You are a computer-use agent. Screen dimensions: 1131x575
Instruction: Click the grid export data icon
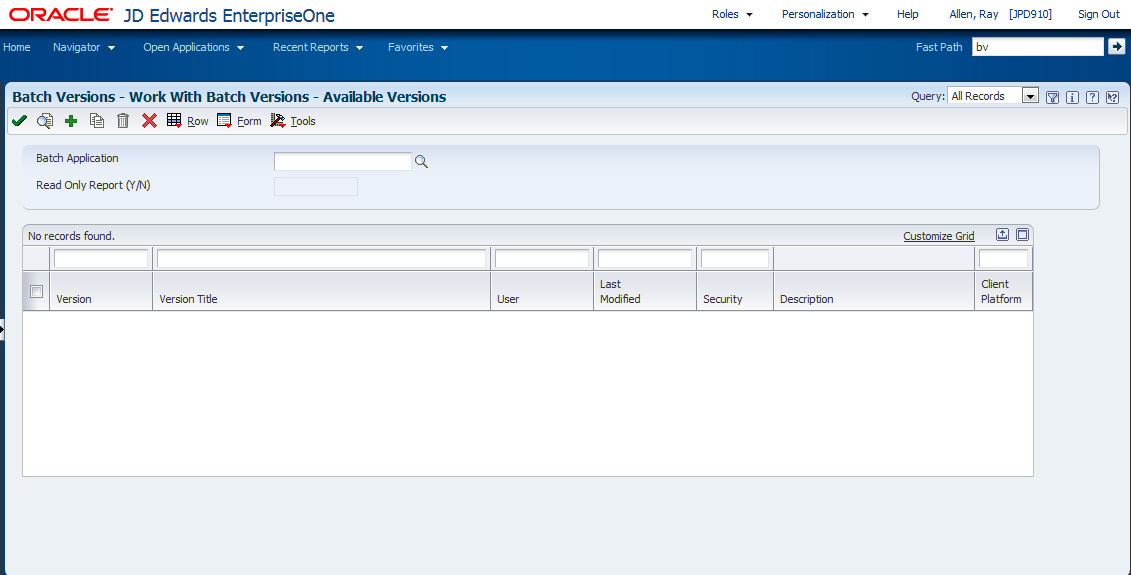click(1003, 234)
